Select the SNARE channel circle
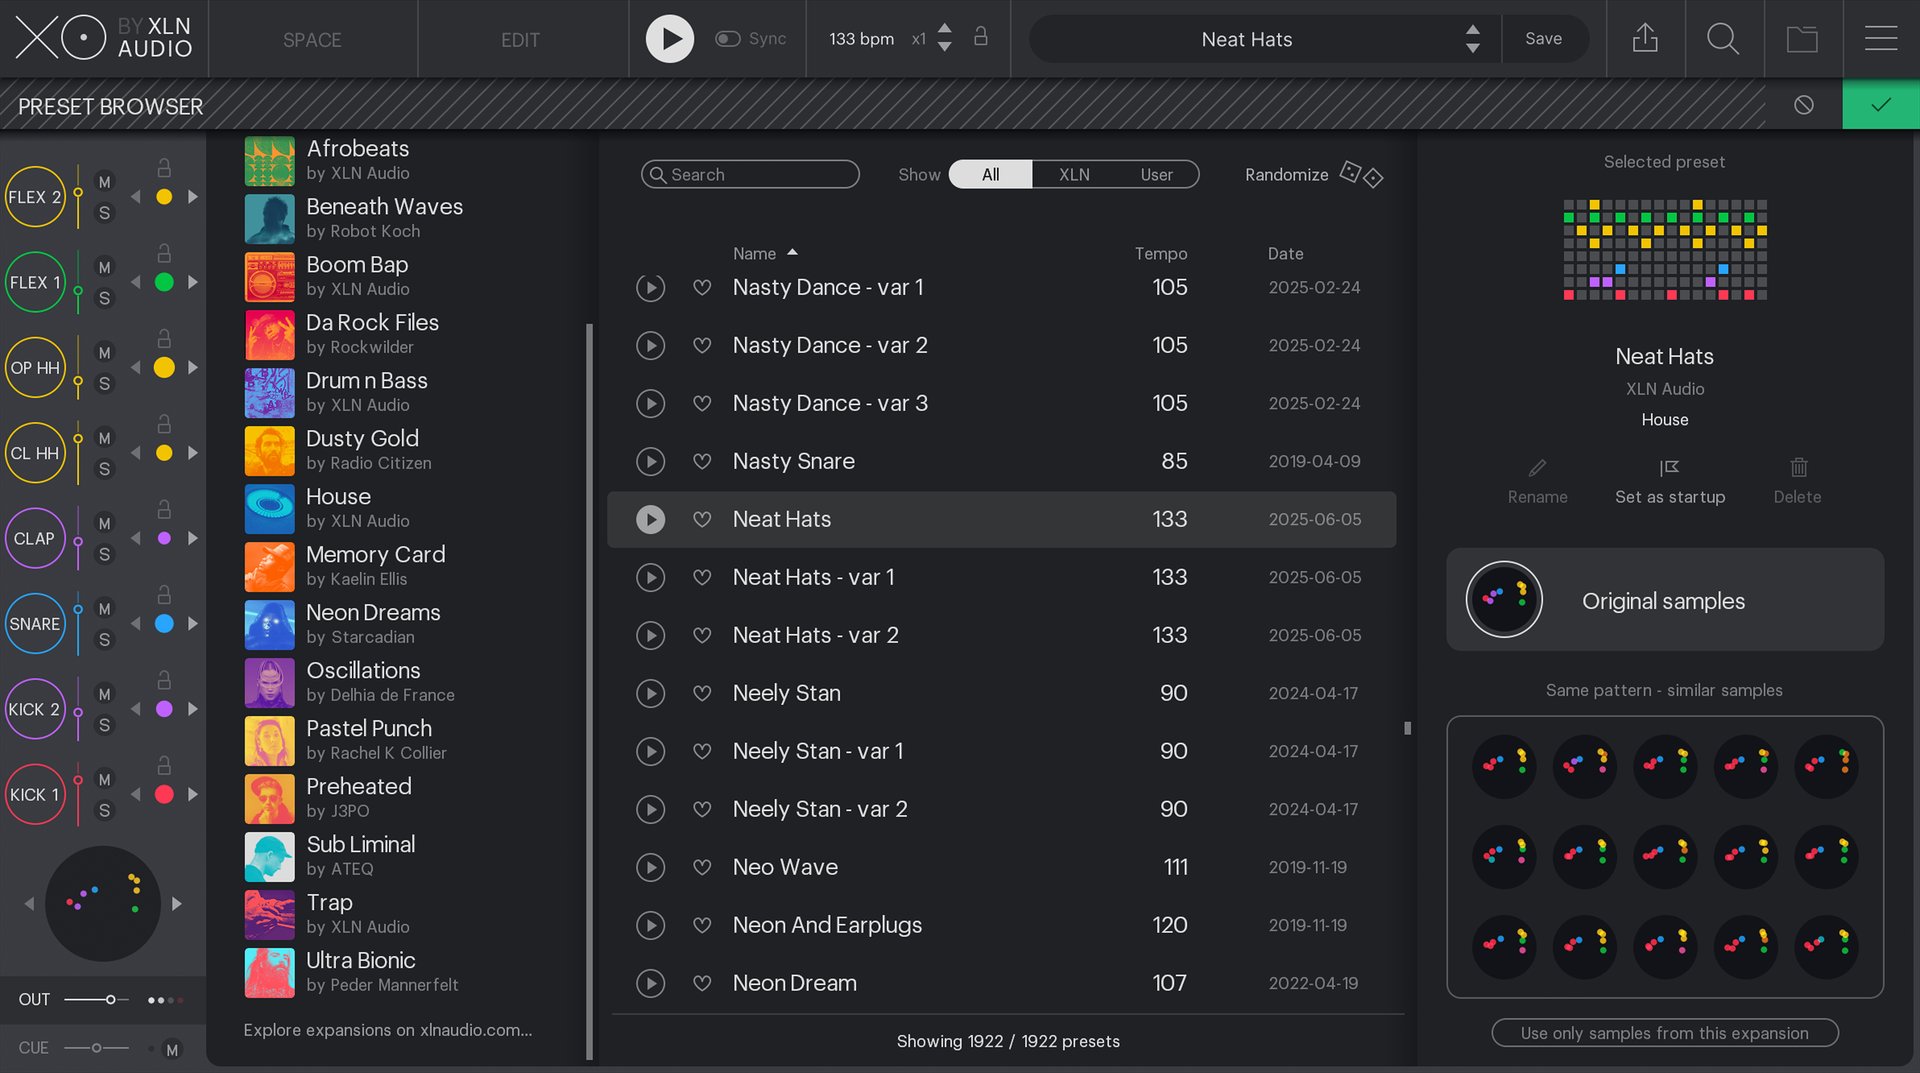 pyautogui.click(x=35, y=624)
